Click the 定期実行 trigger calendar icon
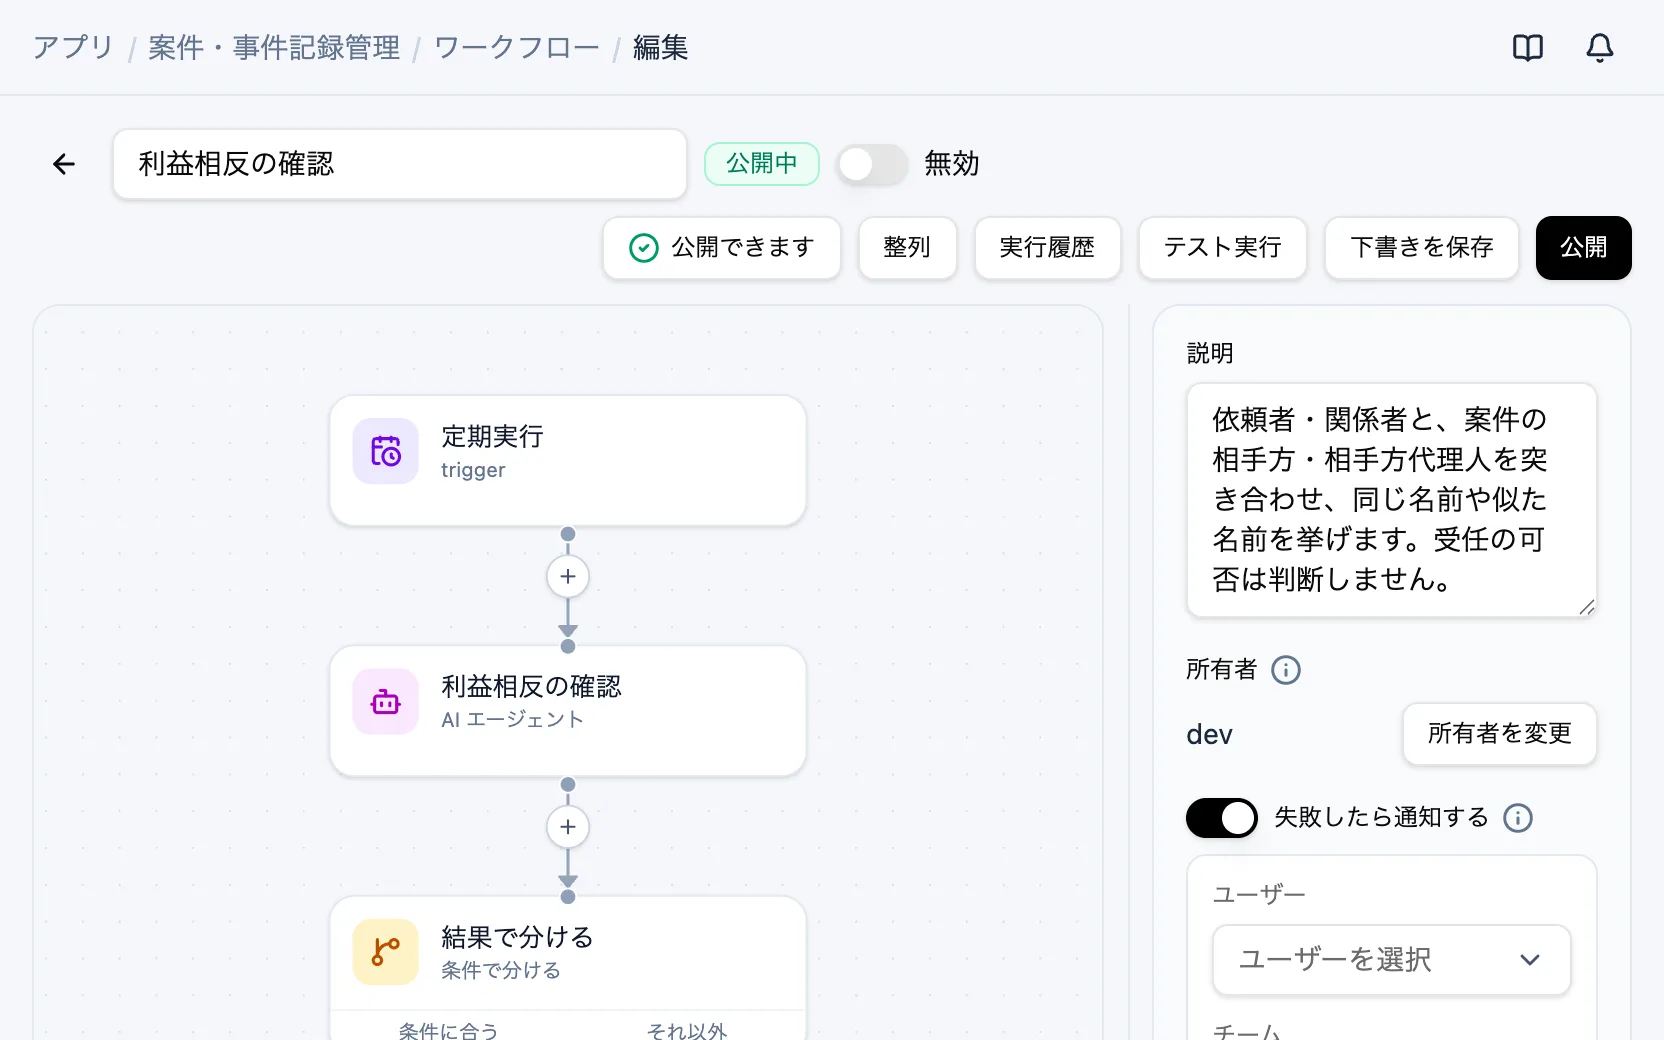 386,451
